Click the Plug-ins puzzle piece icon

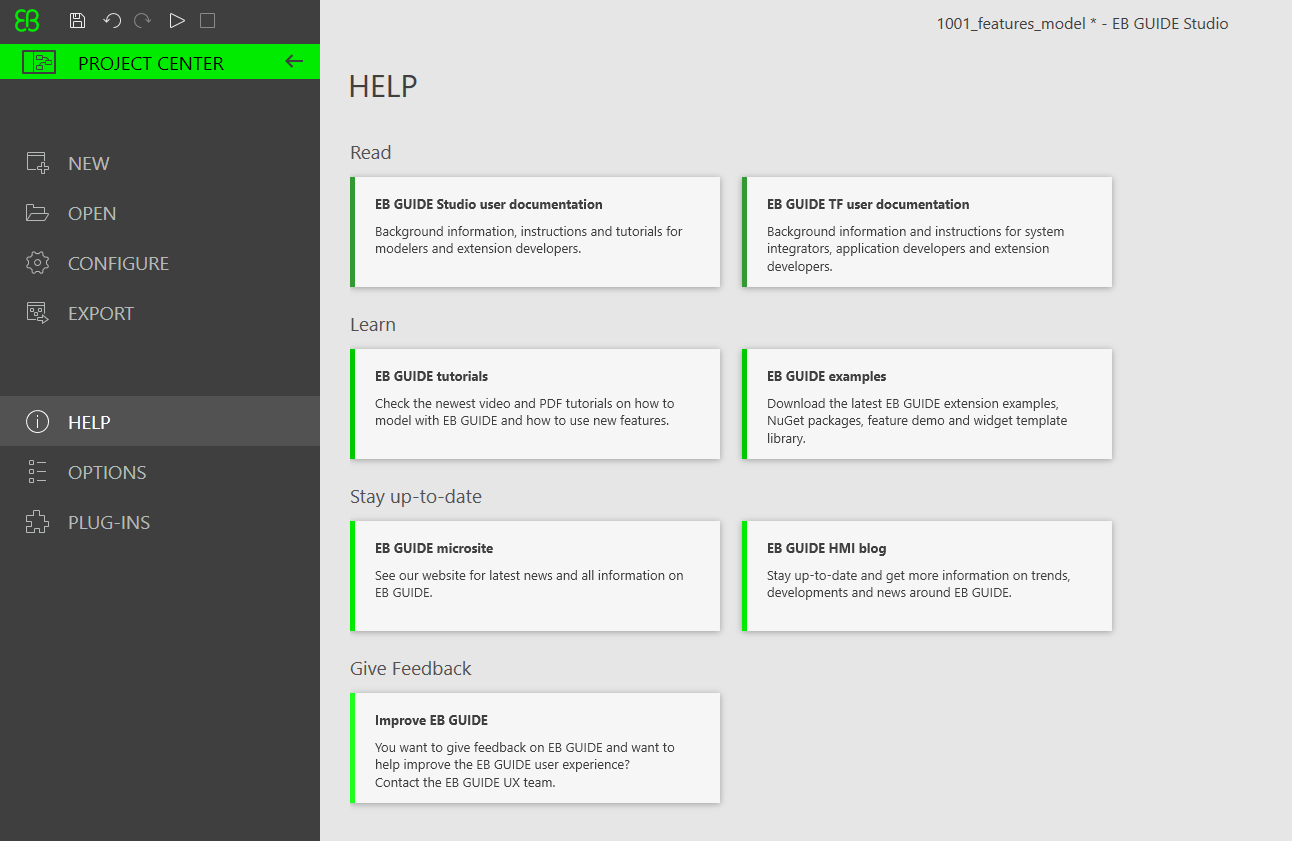37,522
